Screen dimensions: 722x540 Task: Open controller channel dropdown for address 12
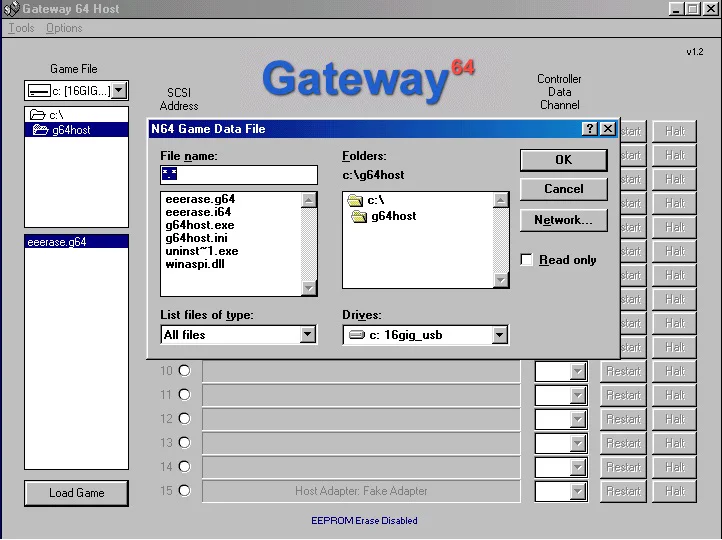[x=577, y=419]
